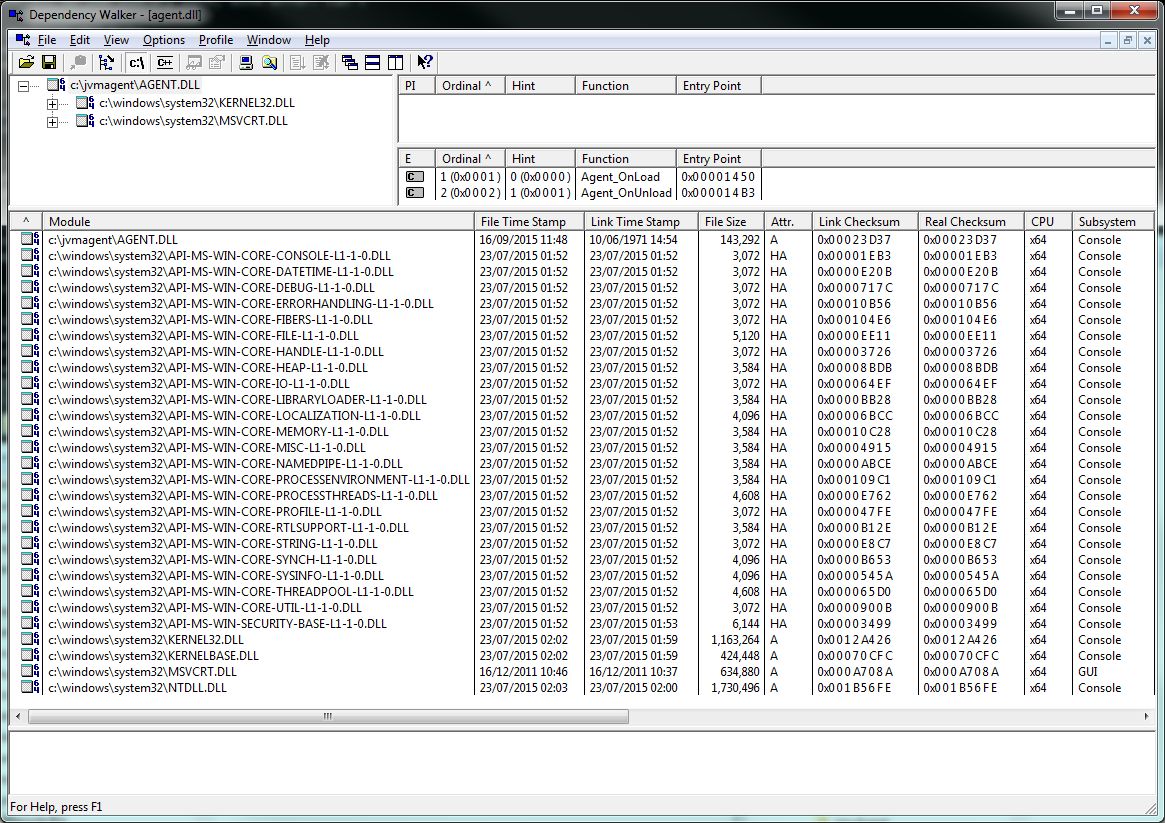Image resolution: width=1165 pixels, height=823 pixels.
Task: Open the View menu
Action: pyautogui.click(x=116, y=40)
